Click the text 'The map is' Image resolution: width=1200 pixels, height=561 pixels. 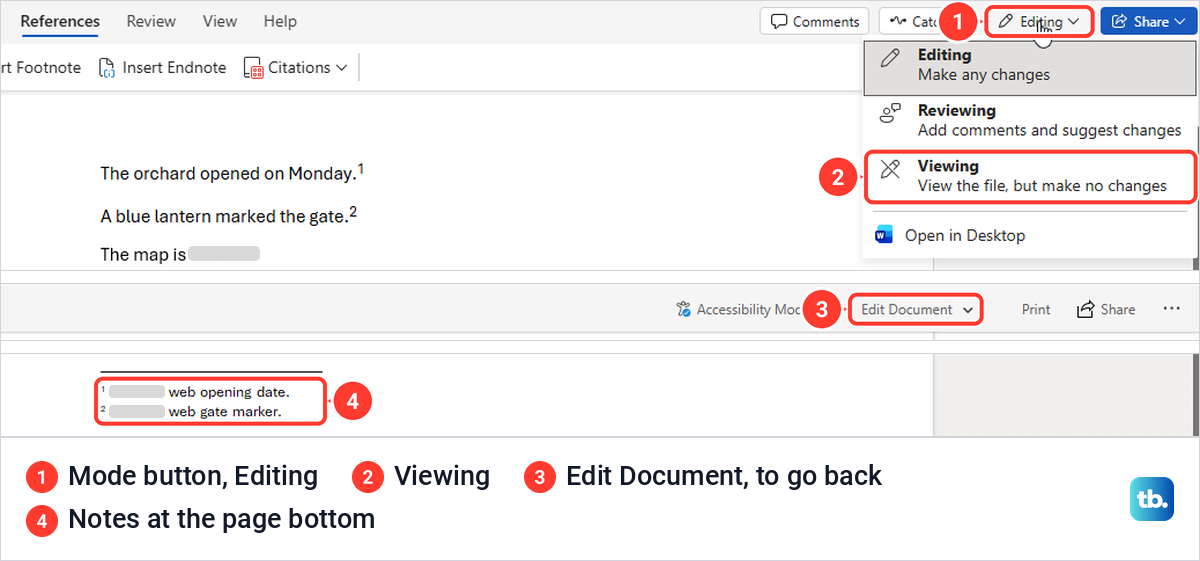click(x=143, y=255)
